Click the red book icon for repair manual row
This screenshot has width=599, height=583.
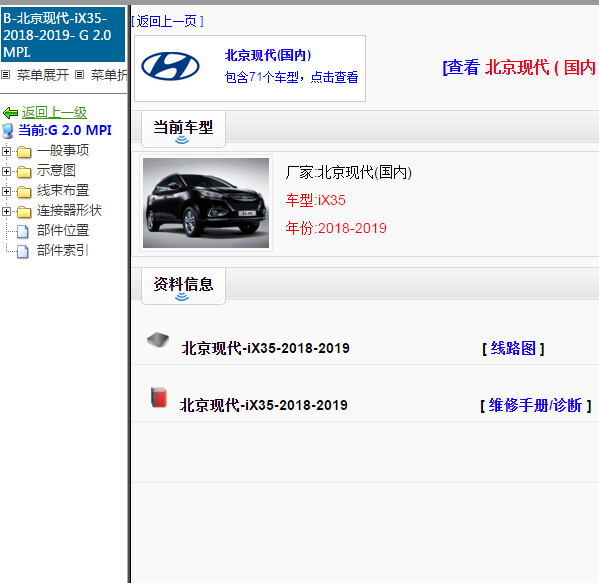(159, 397)
